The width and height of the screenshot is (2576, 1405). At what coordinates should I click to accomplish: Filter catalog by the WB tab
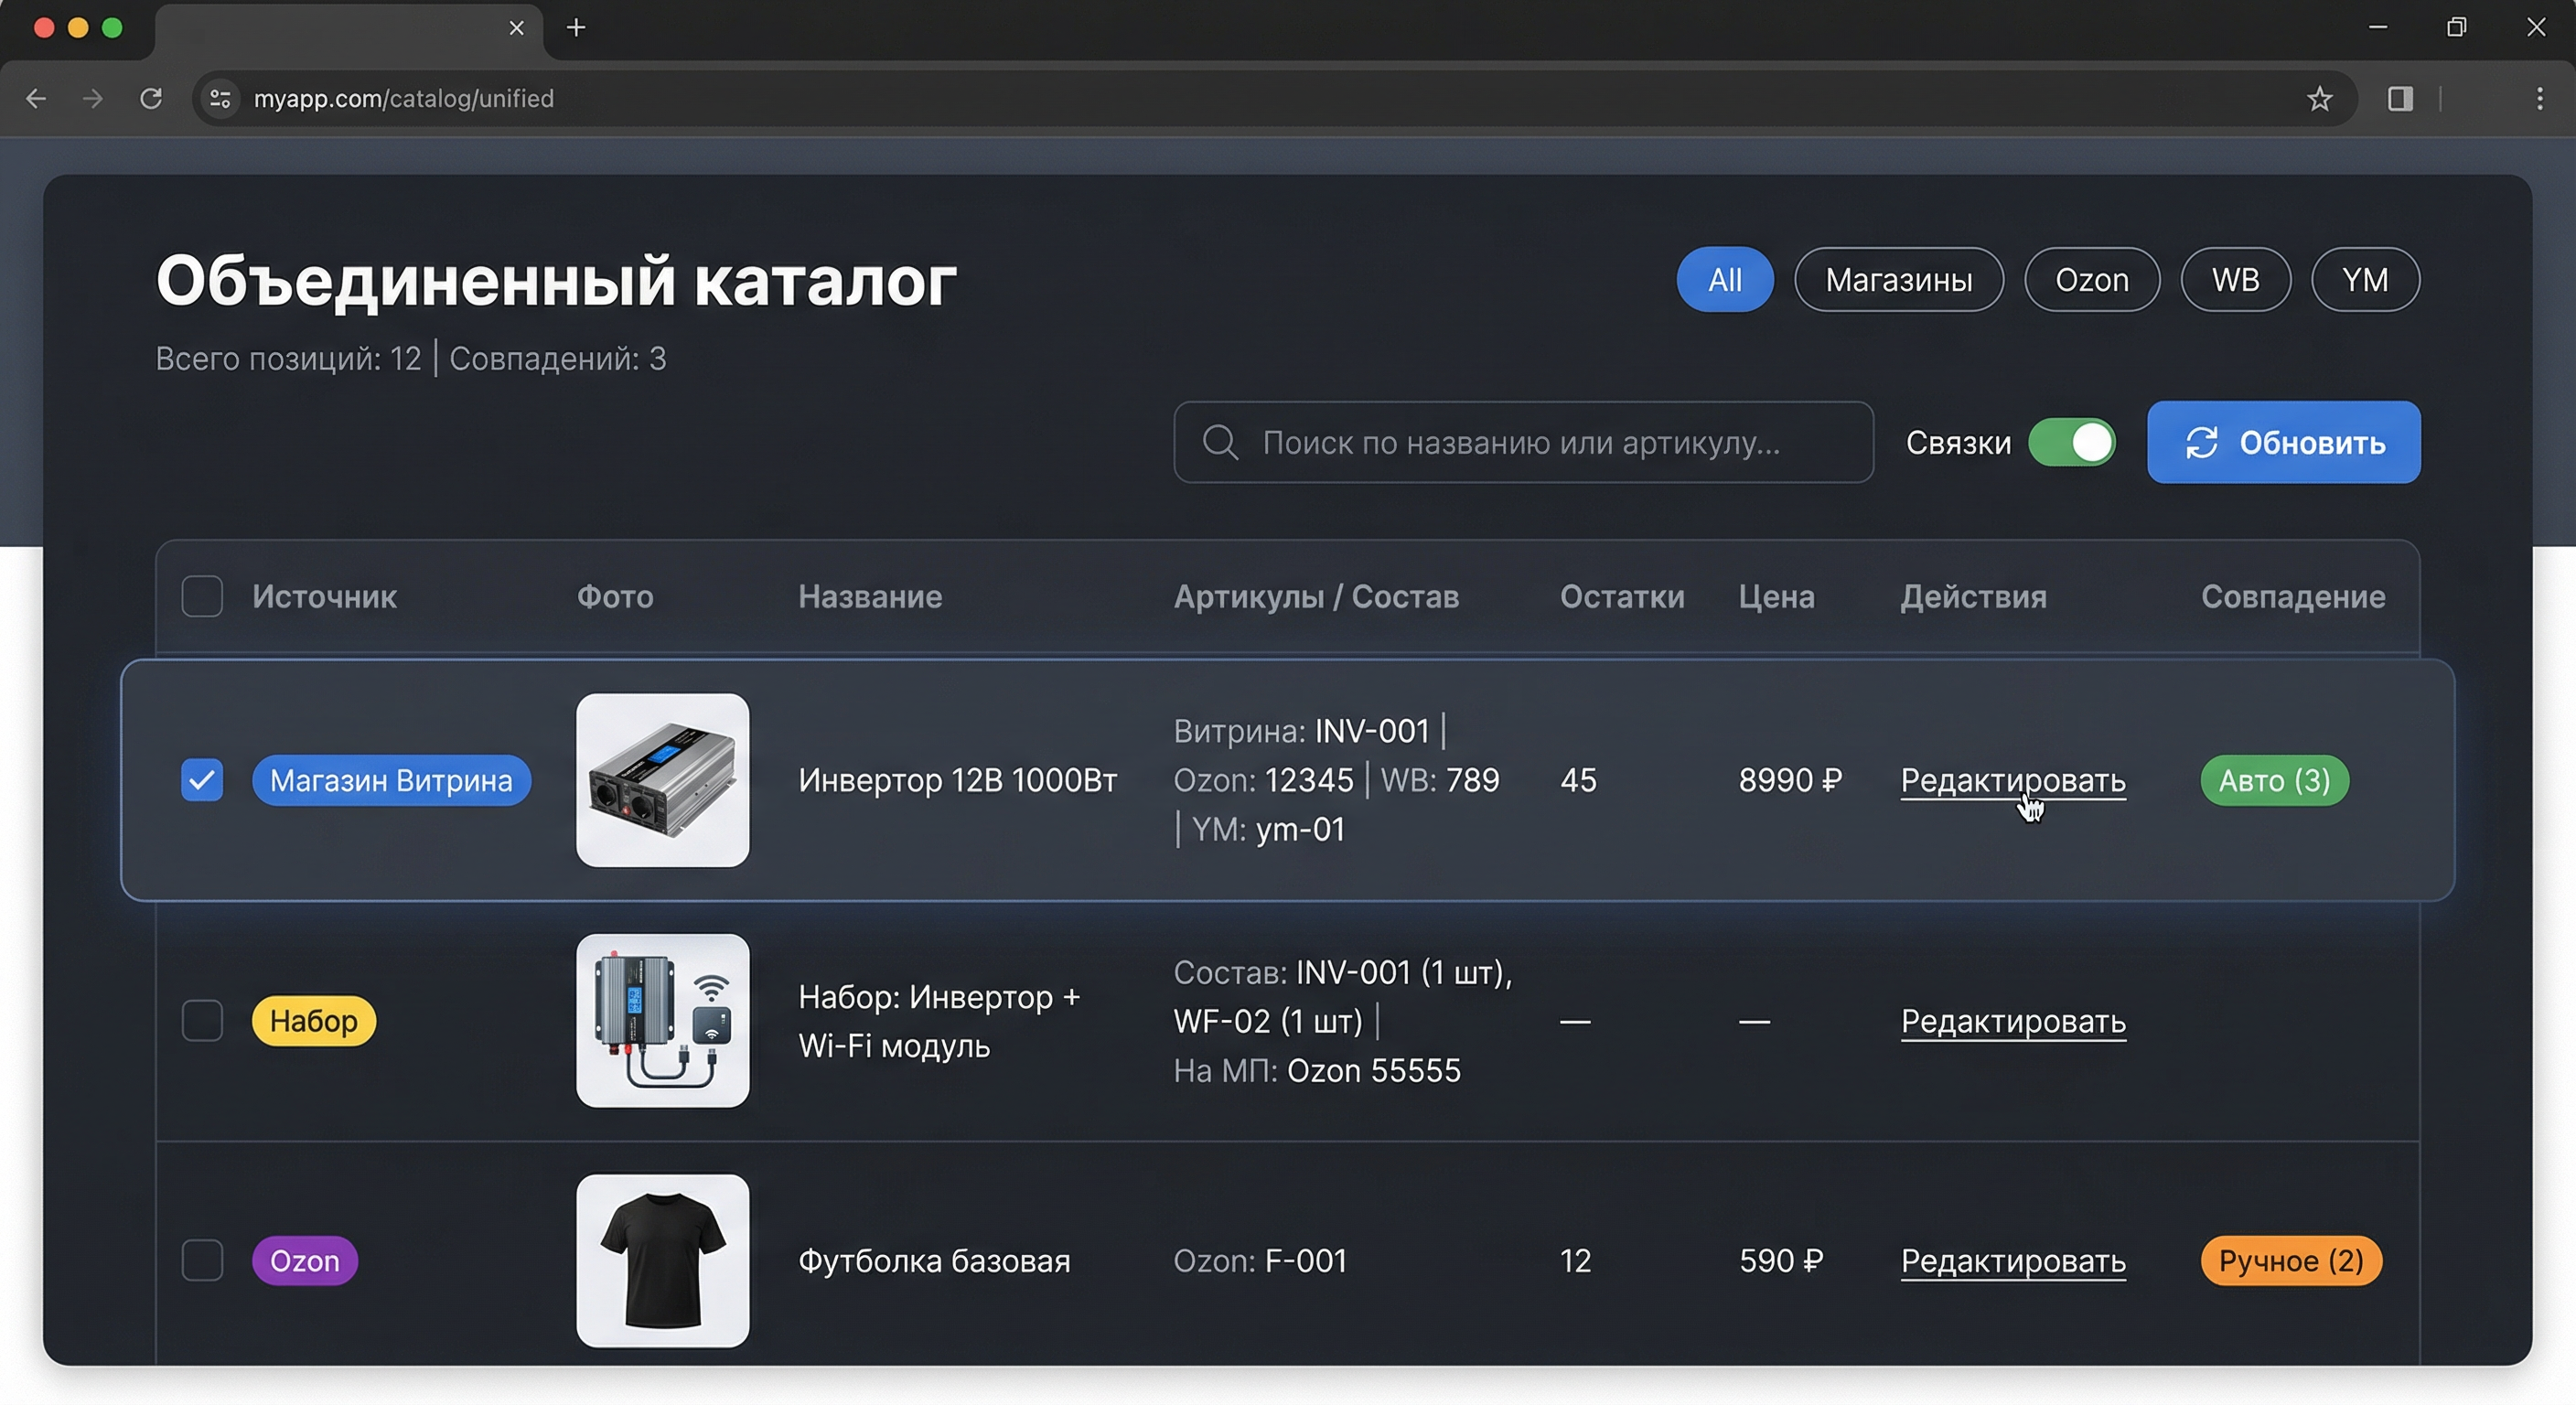click(2235, 280)
